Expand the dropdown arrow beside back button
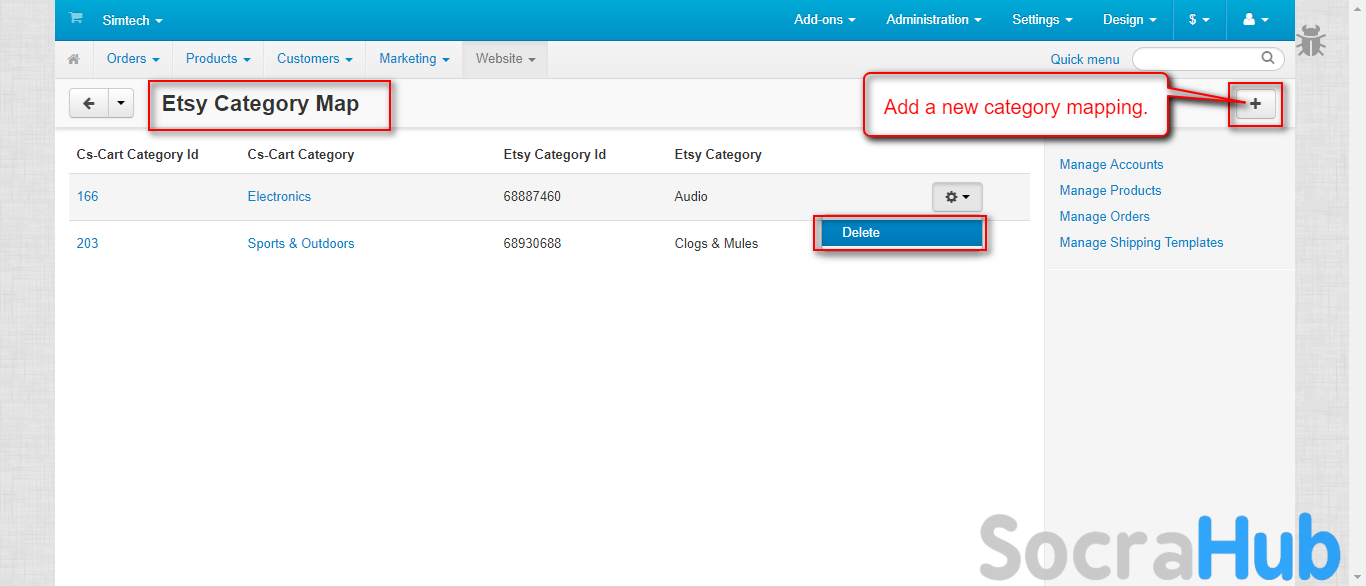The width and height of the screenshot is (1366, 586). tap(121, 103)
